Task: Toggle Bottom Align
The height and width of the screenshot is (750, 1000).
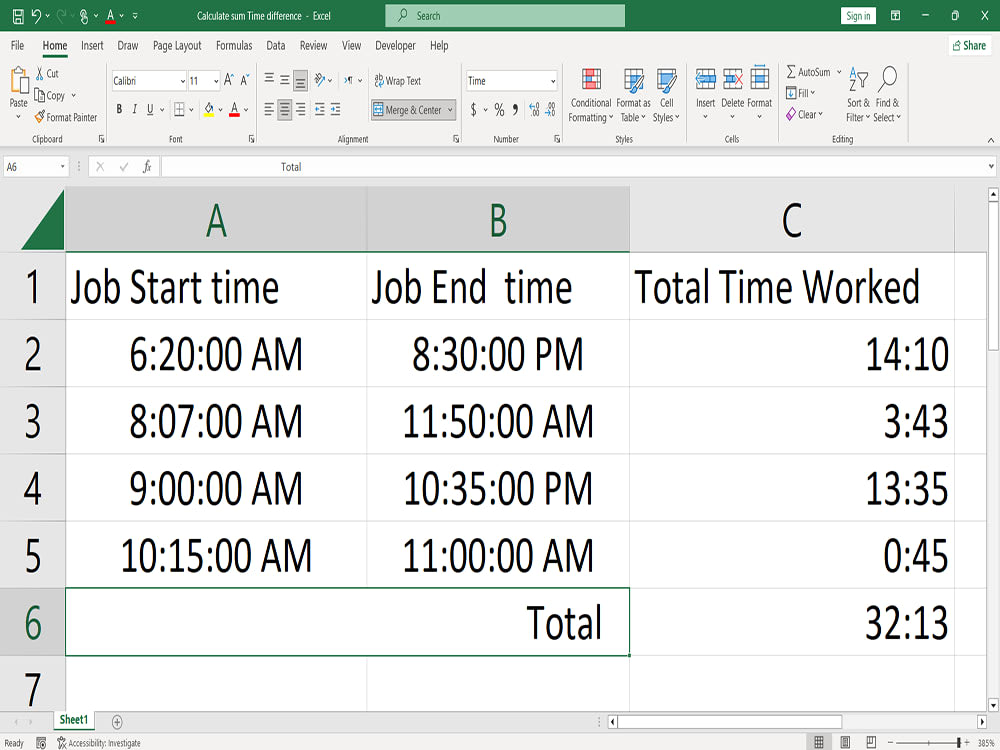Action: pyautogui.click(x=300, y=80)
